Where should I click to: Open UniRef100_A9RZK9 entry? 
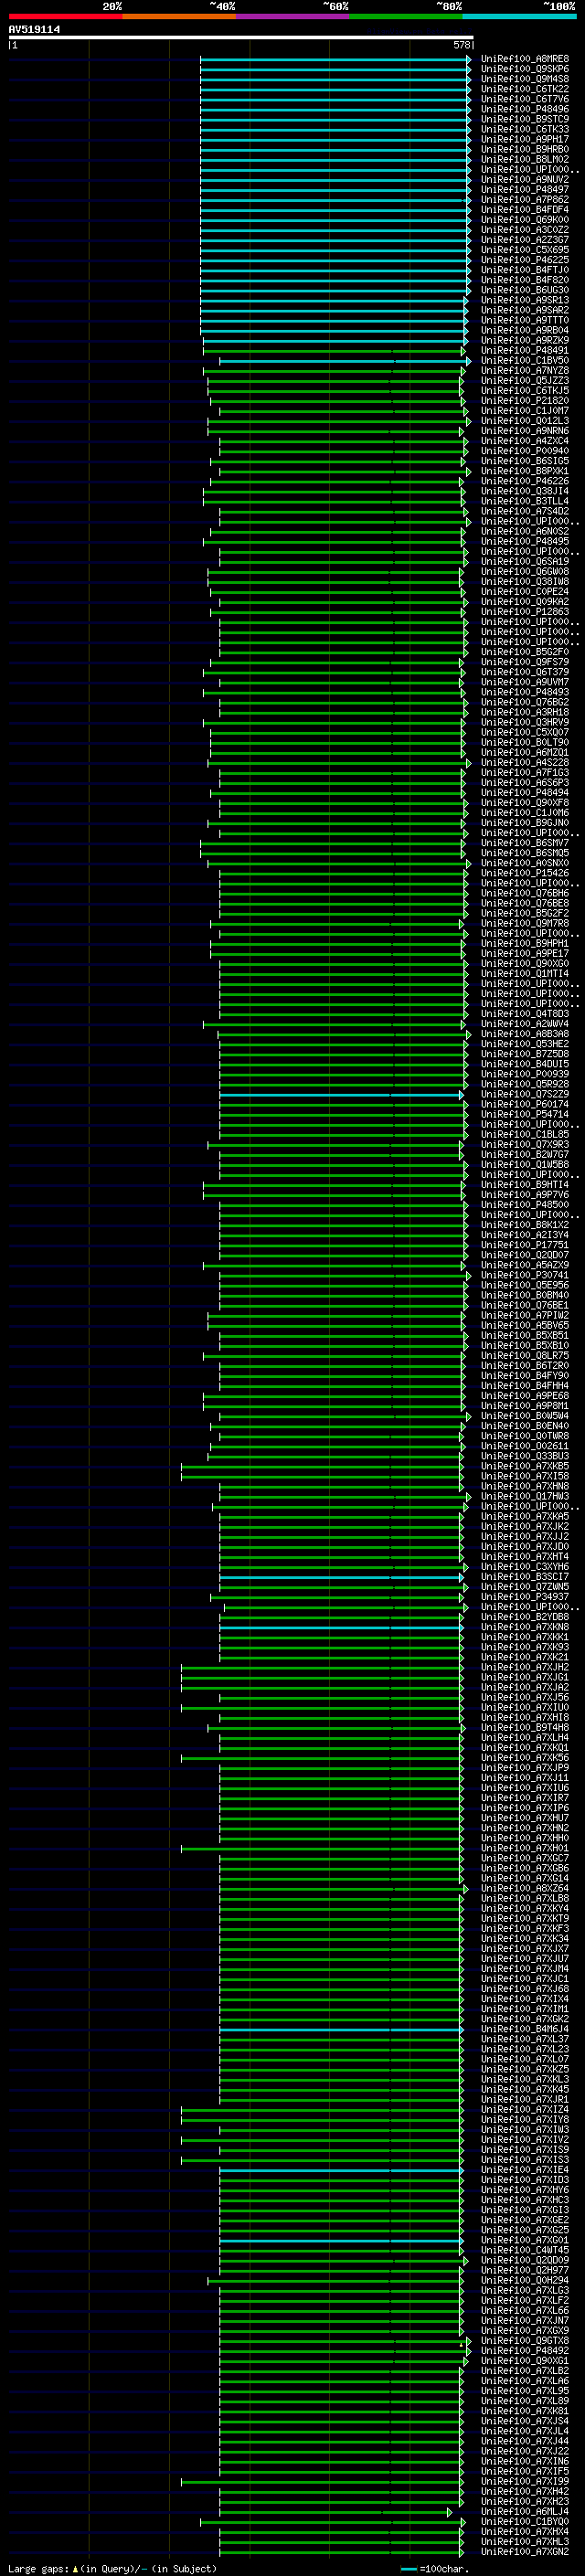(x=524, y=341)
